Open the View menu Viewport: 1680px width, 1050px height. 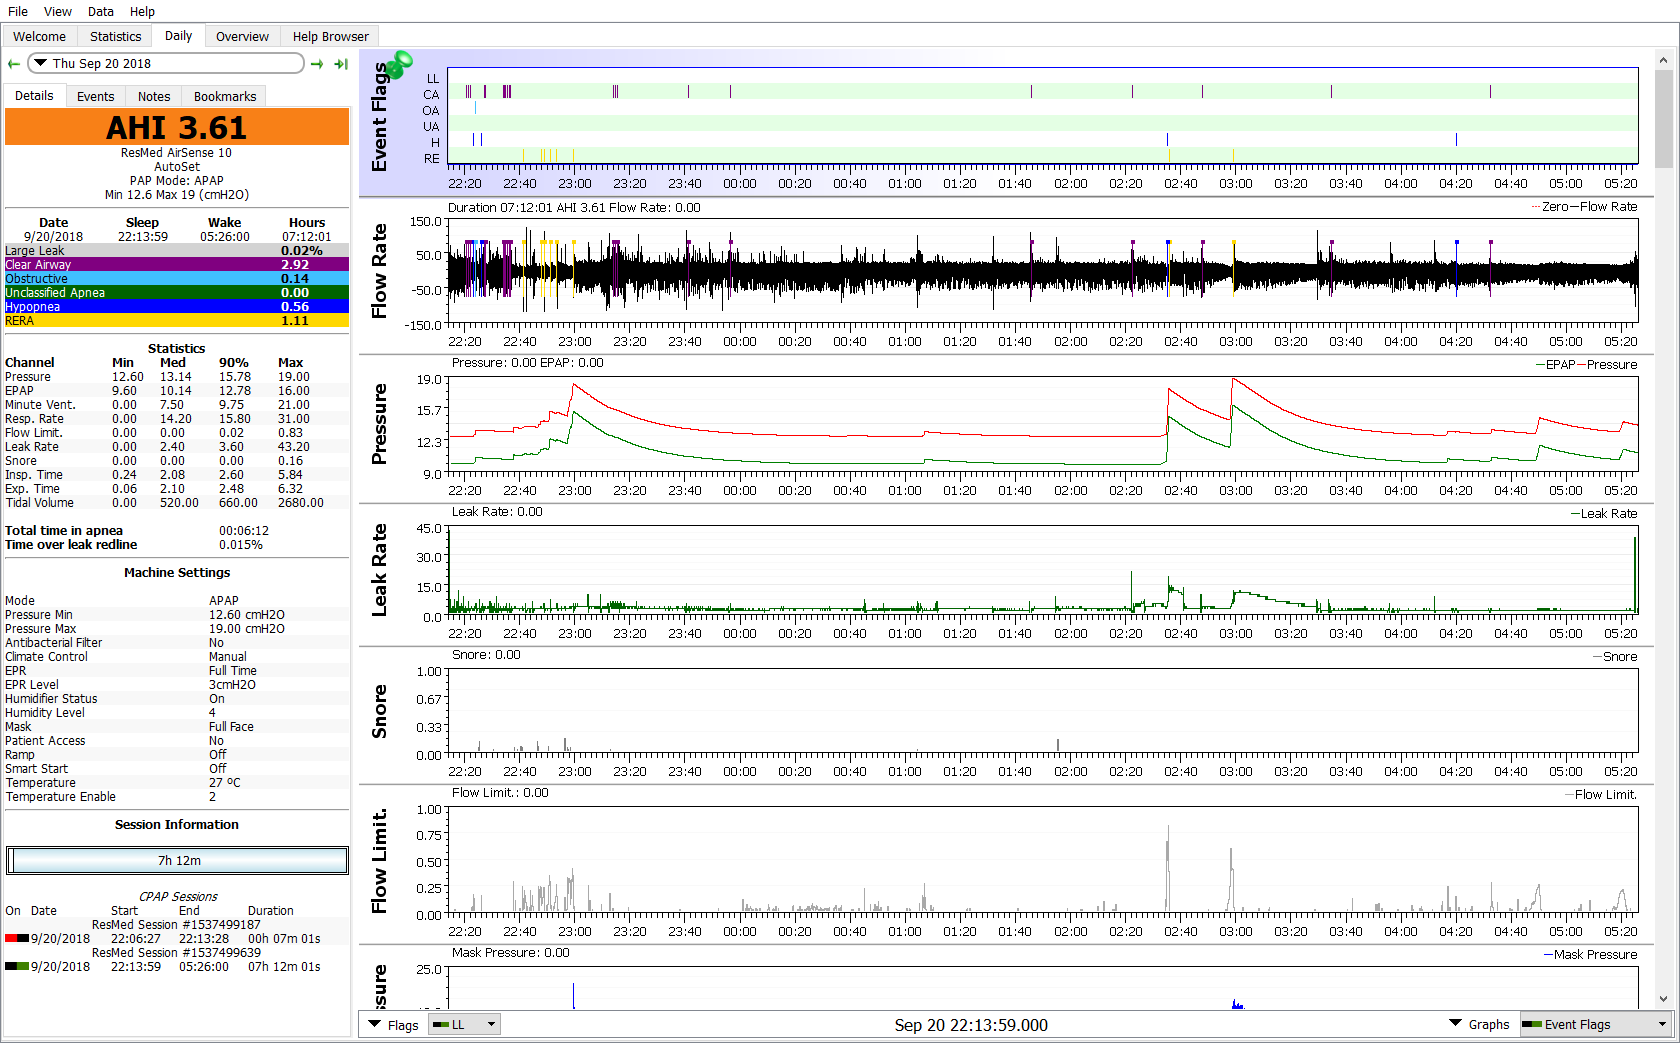coord(58,11)
